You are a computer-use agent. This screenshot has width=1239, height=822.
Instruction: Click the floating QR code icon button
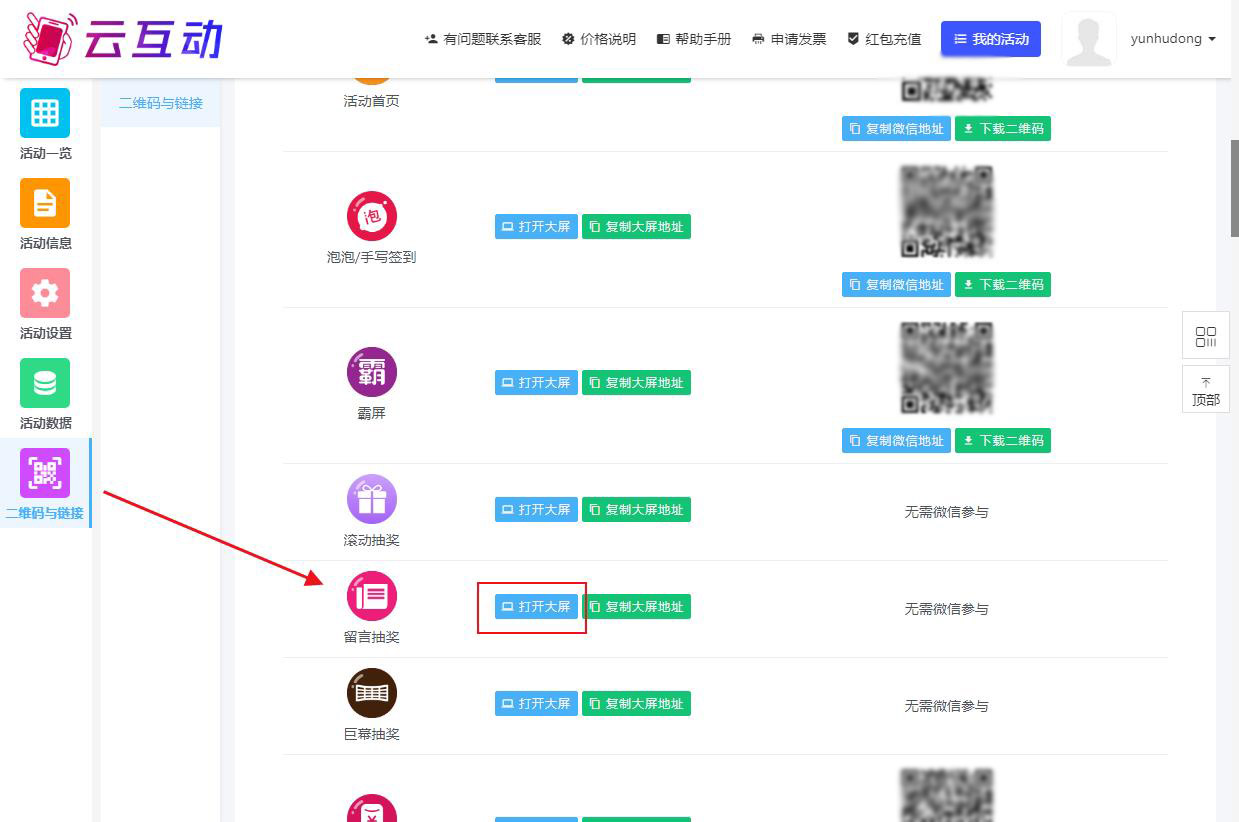pos(1206,336)
